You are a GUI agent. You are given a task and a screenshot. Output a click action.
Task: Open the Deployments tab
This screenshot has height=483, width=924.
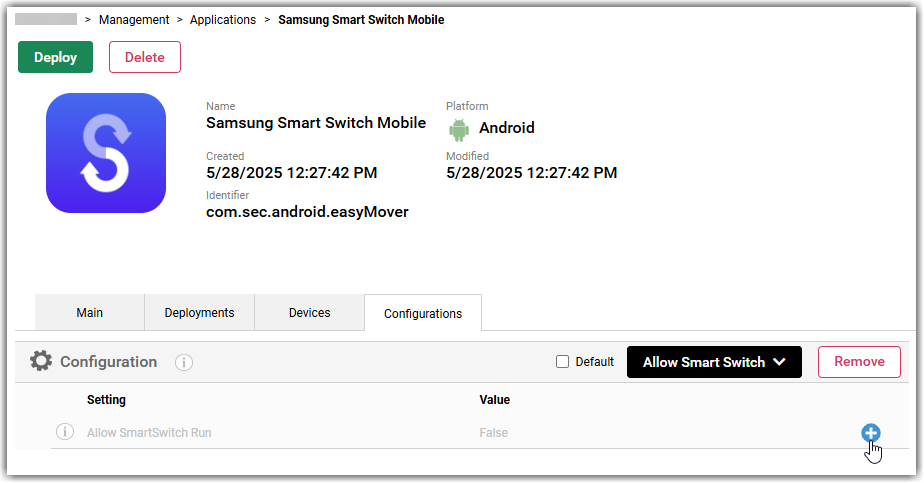point(199,313)
